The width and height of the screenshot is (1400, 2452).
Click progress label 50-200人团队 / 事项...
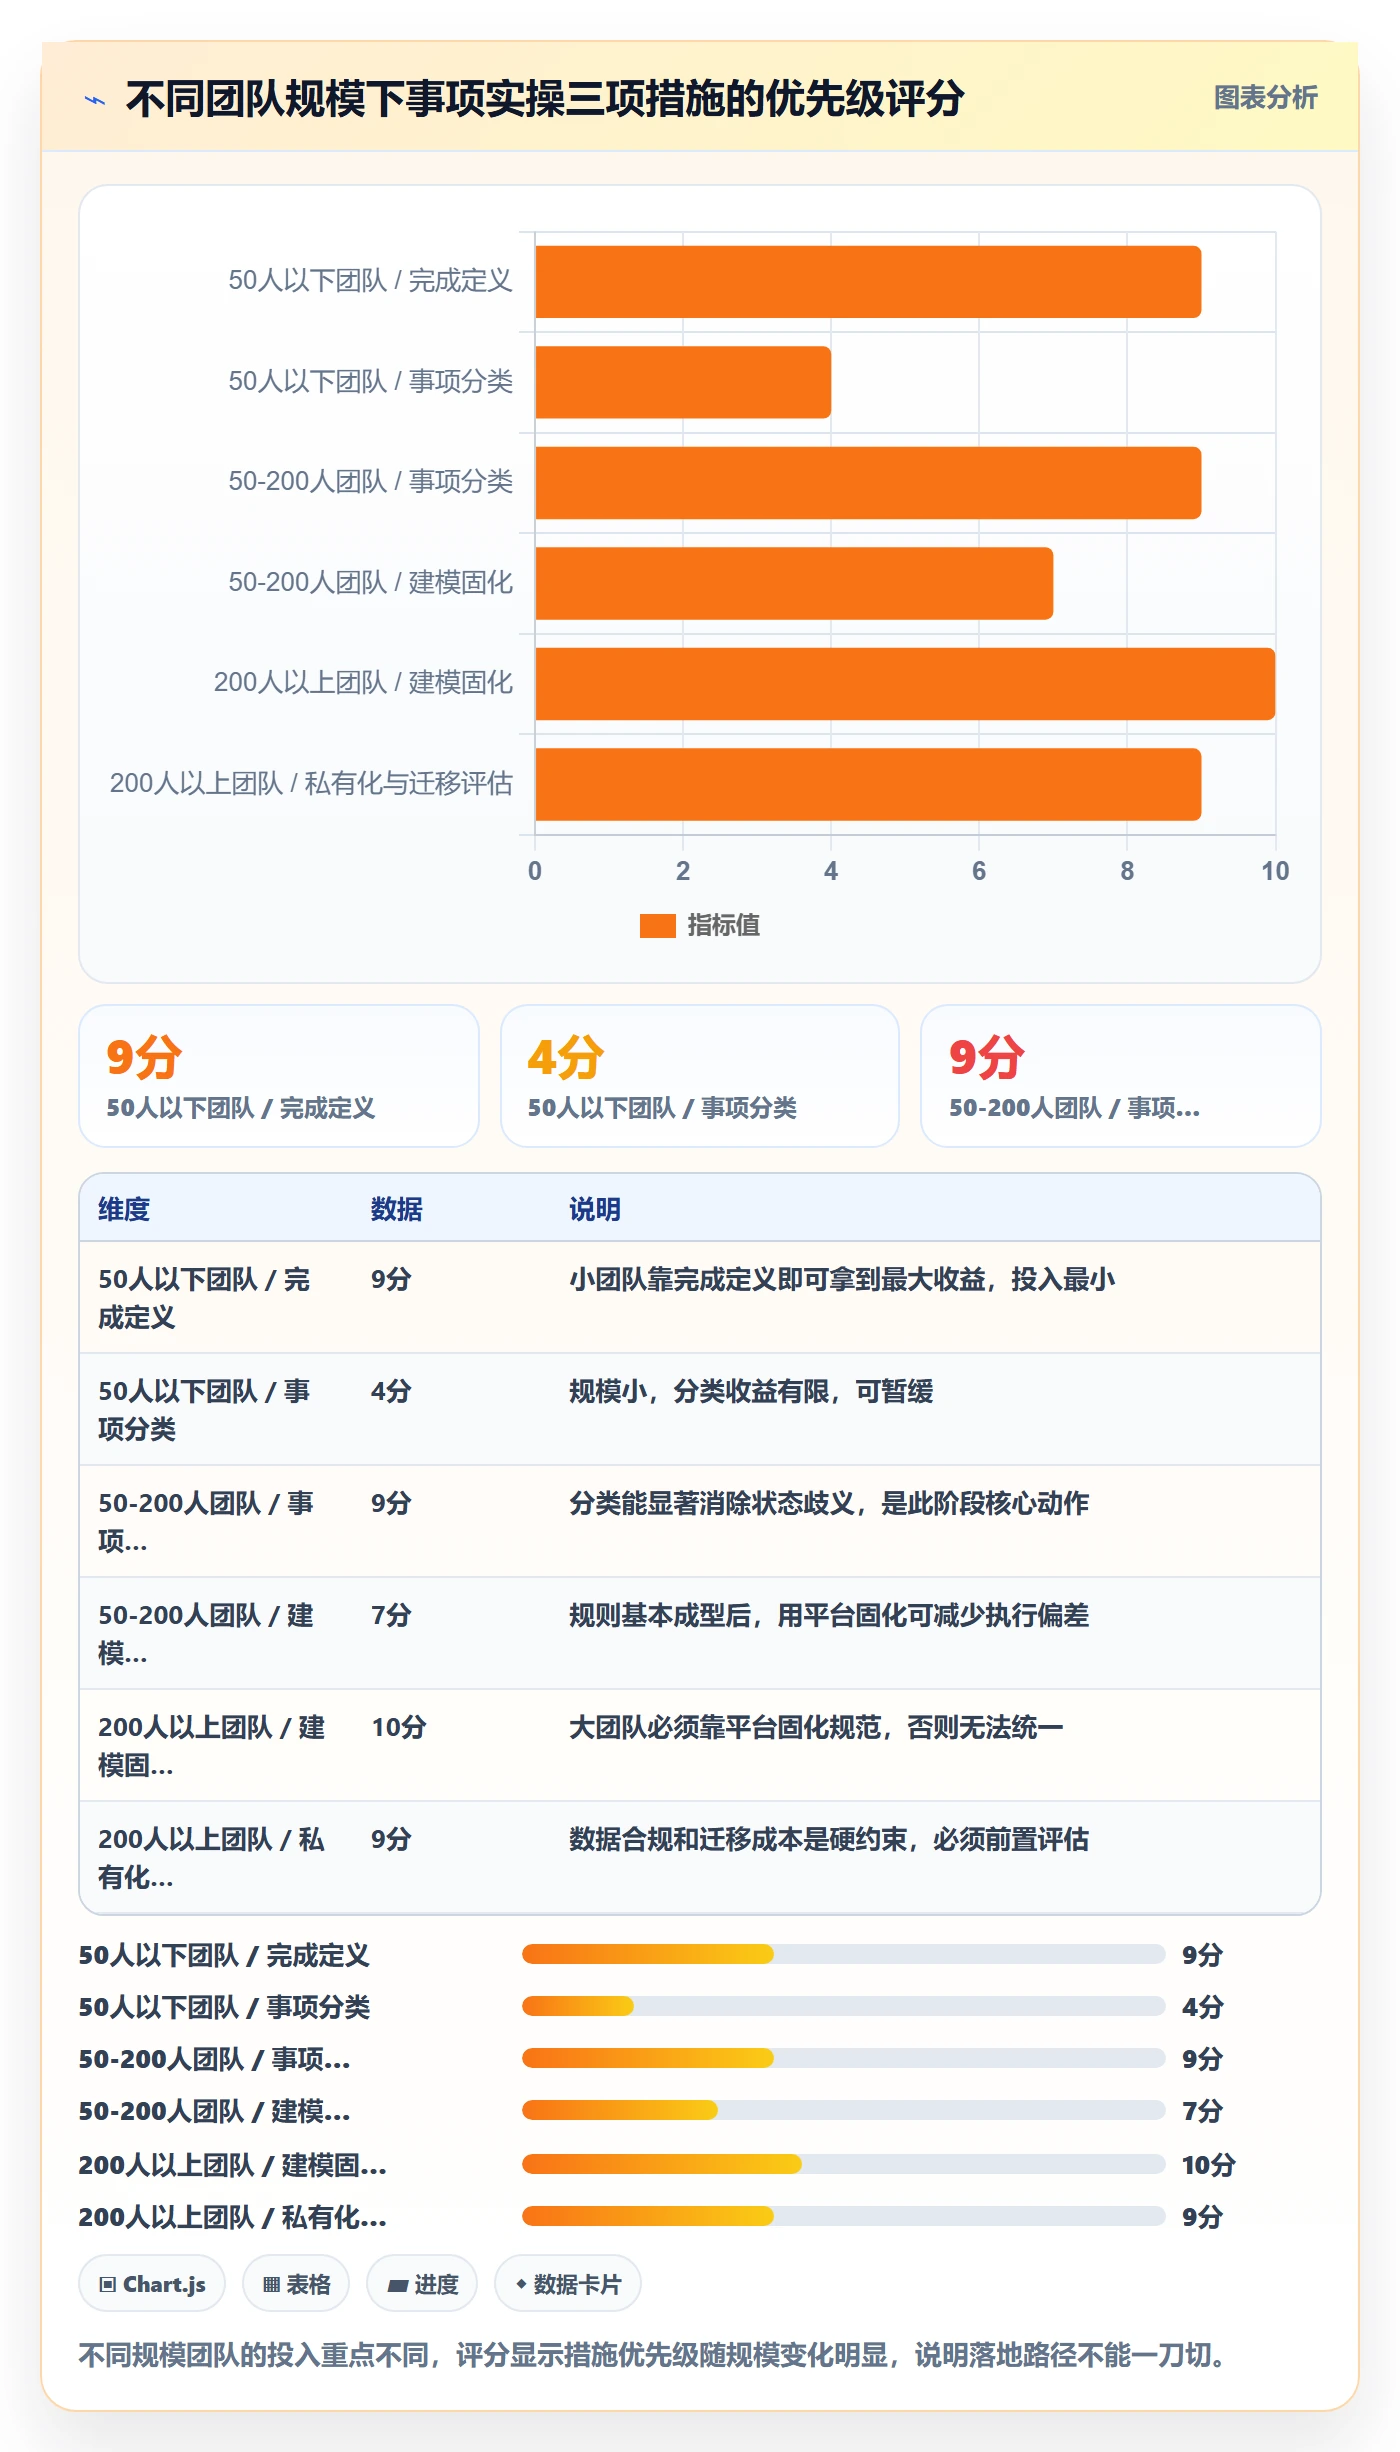tap(214, 2059)
